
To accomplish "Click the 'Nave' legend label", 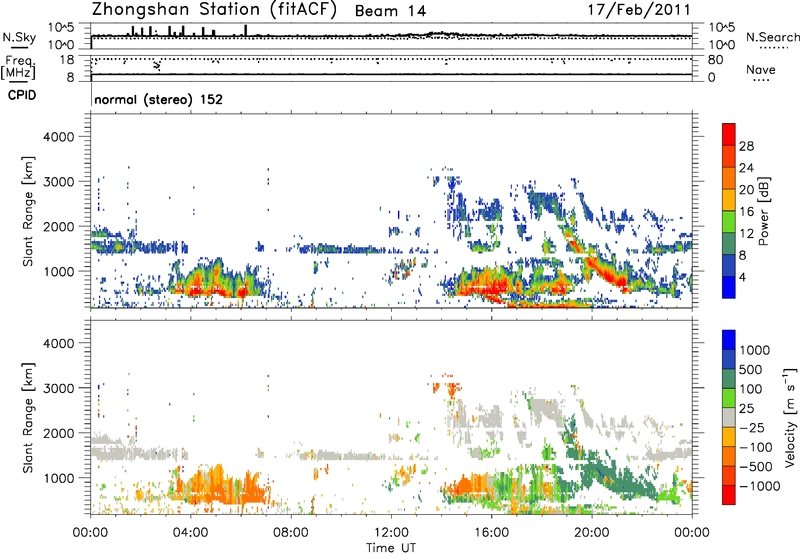I will coord(761,70).
